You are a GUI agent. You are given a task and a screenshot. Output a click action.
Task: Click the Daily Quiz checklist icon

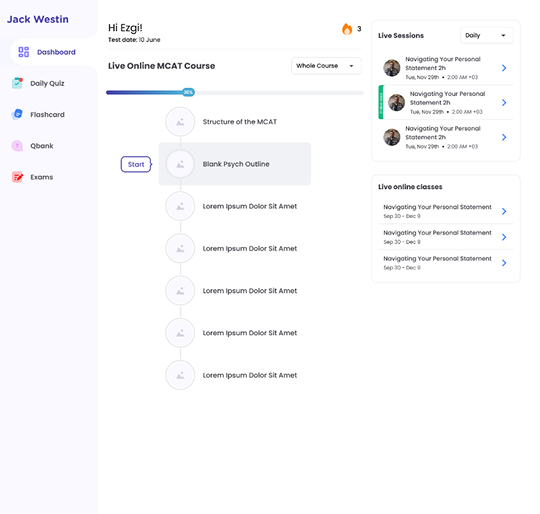(x=17, y=83)
